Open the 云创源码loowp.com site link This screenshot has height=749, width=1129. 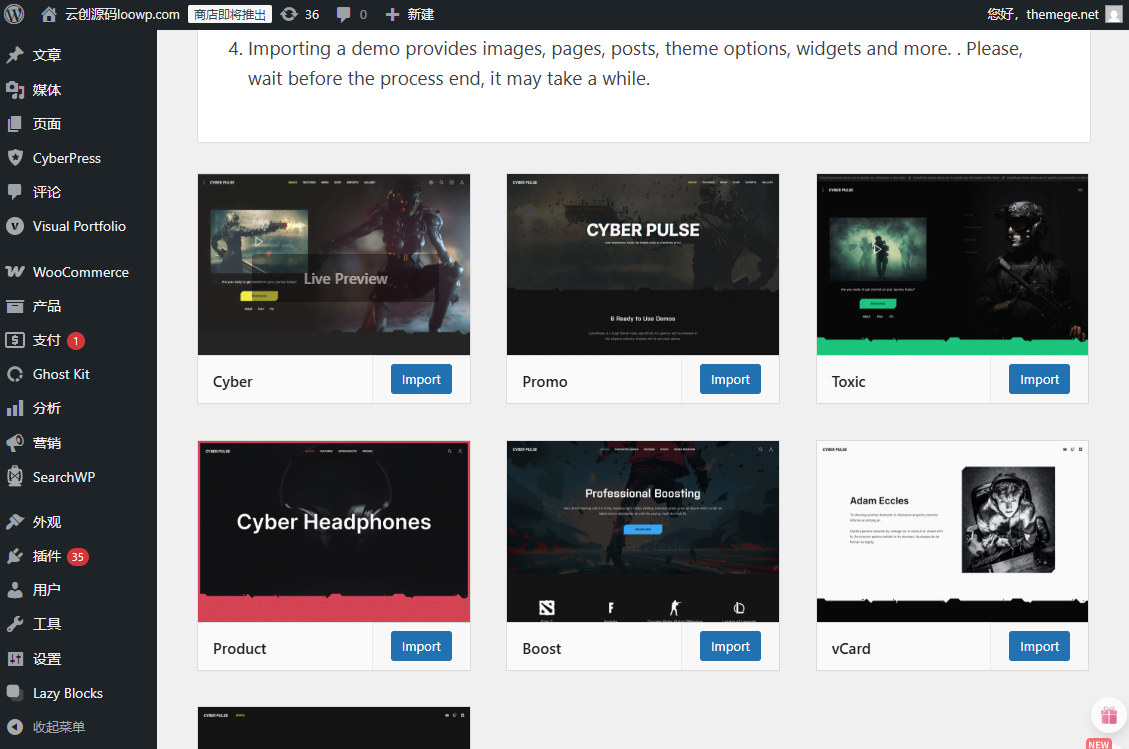(x=122, y=14)
